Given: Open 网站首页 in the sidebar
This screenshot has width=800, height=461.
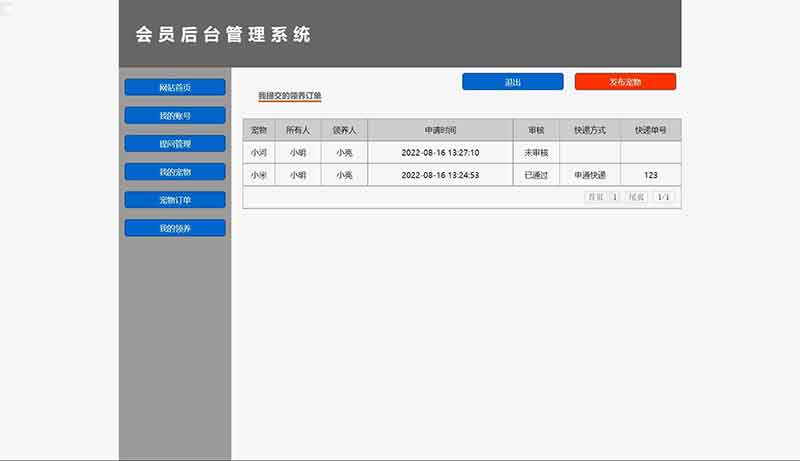Looking at the screenshot, I should tap(175, 87).
